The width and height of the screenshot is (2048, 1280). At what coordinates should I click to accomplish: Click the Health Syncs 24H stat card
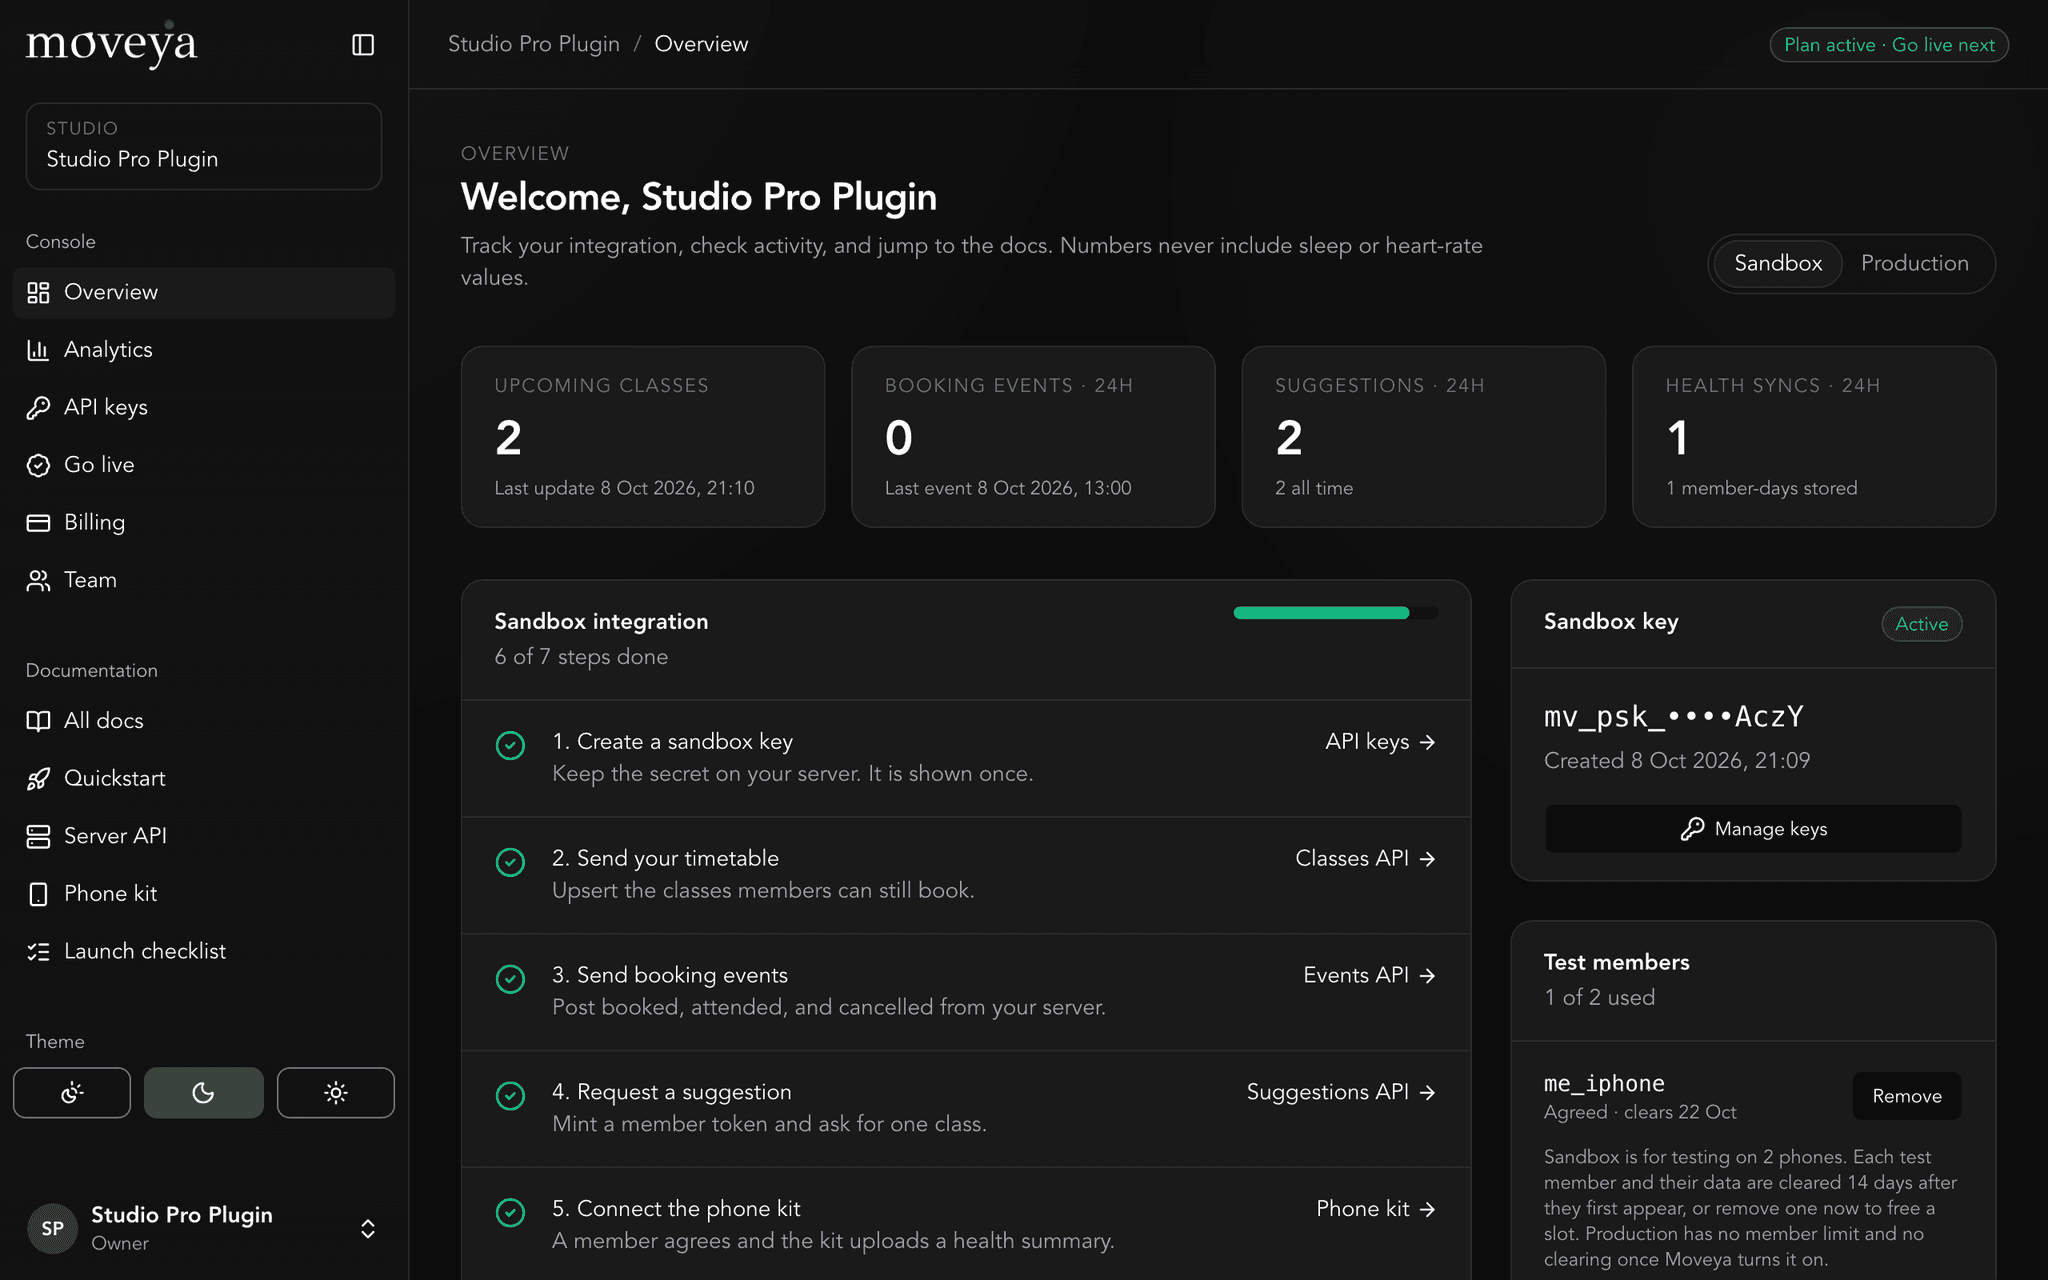click(1814, 437)
